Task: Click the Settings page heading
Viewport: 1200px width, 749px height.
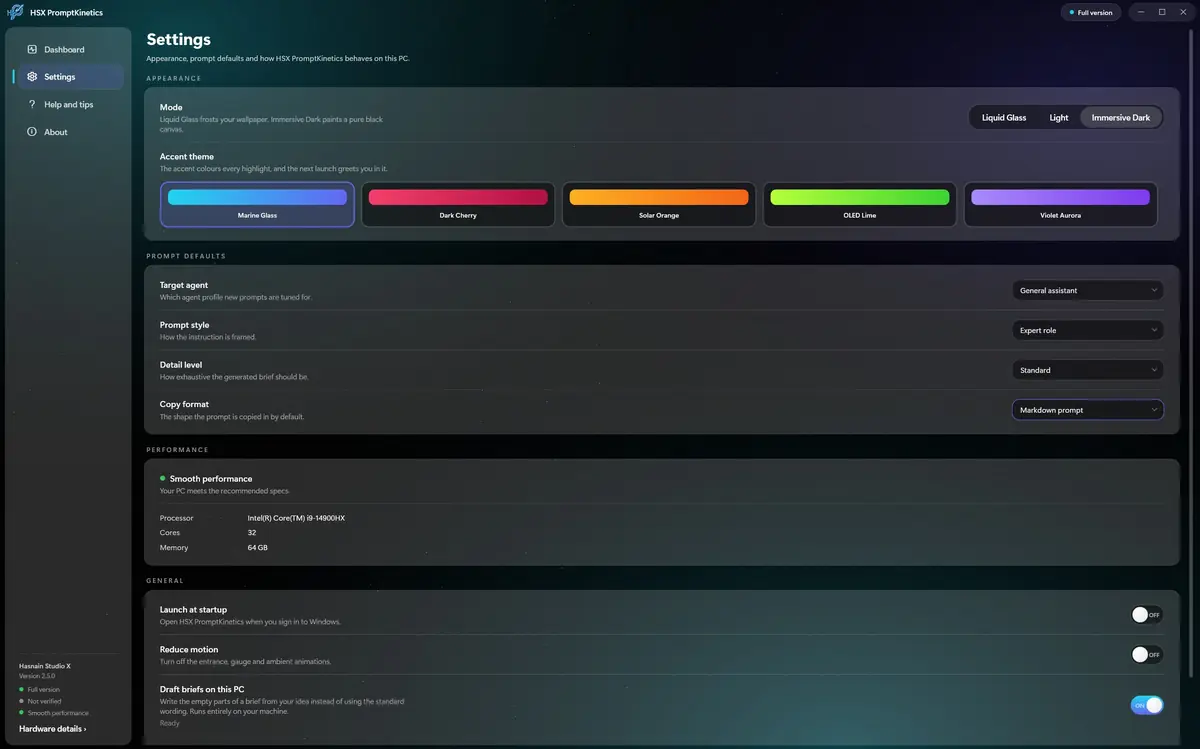Action: 179,40
